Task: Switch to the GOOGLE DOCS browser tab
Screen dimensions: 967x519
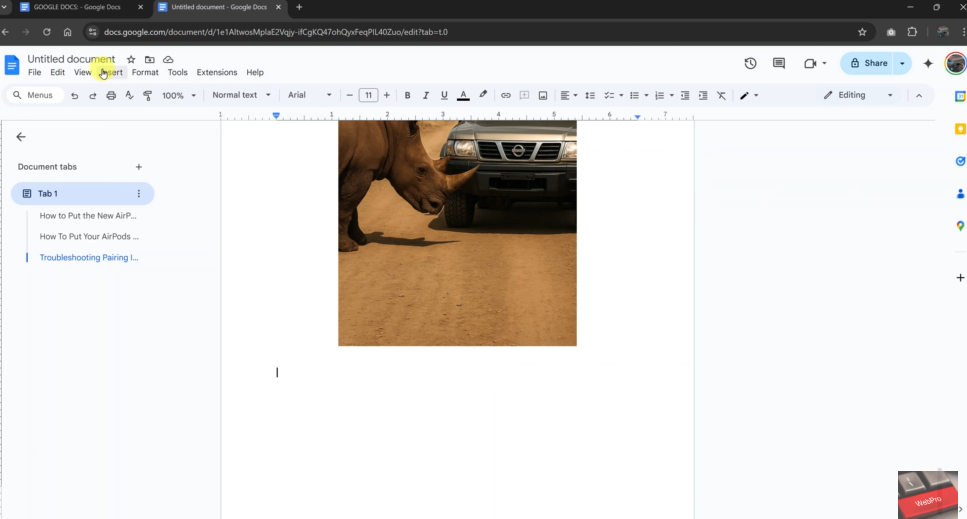Action: pos(81,7)
